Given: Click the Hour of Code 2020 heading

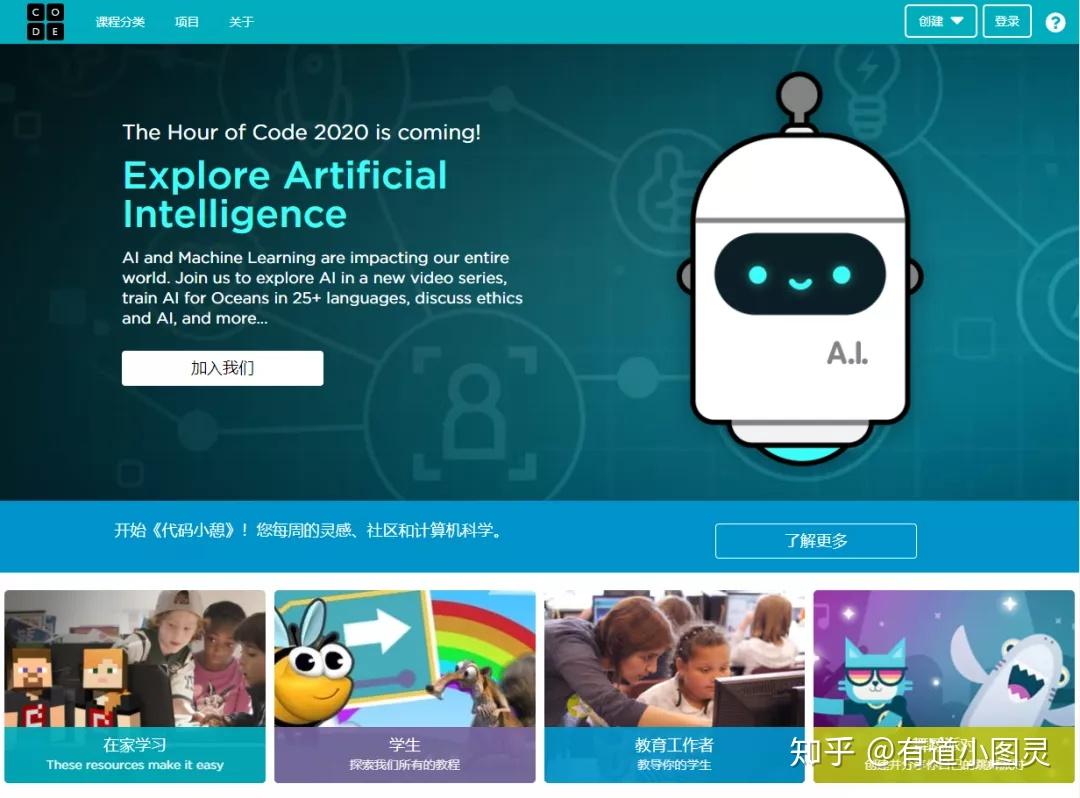Looking at the screenshot, I should tap(302, 132).
